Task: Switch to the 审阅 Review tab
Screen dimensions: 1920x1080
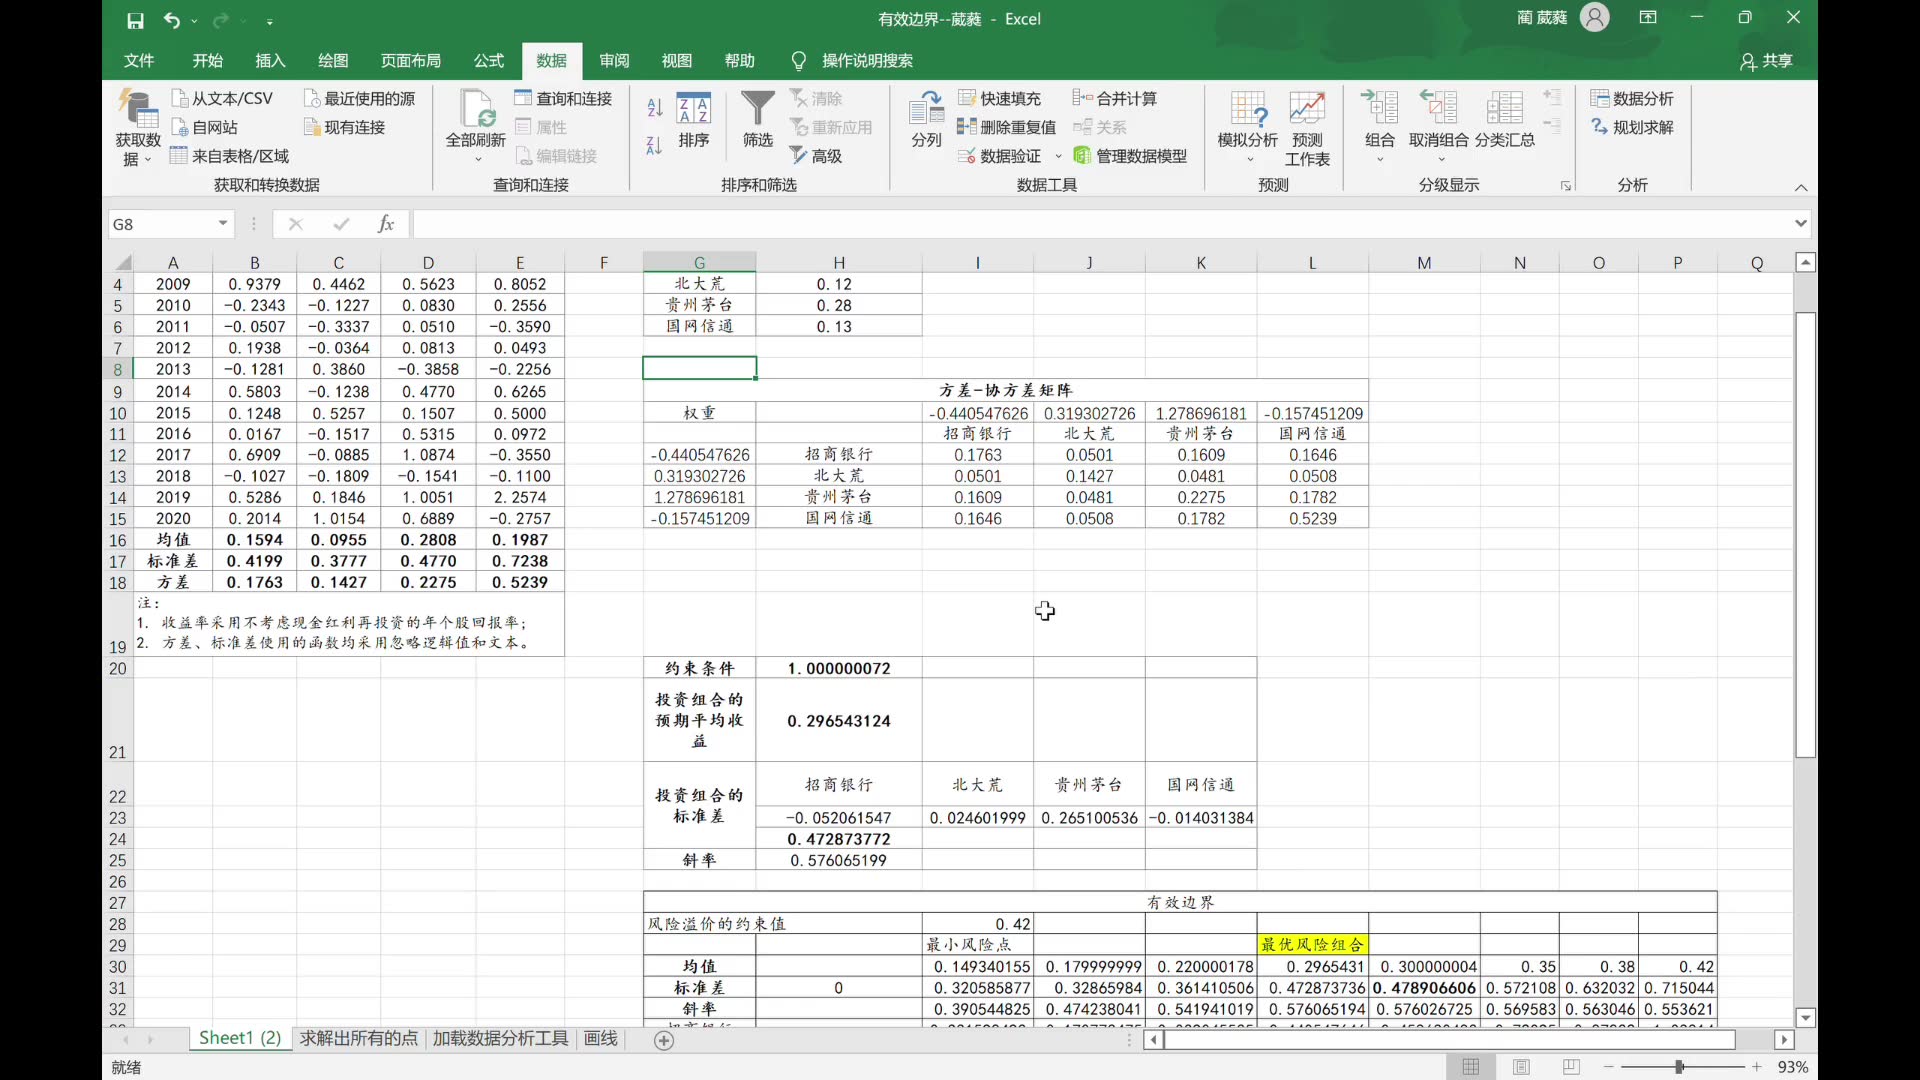Action: pos(614,61)
